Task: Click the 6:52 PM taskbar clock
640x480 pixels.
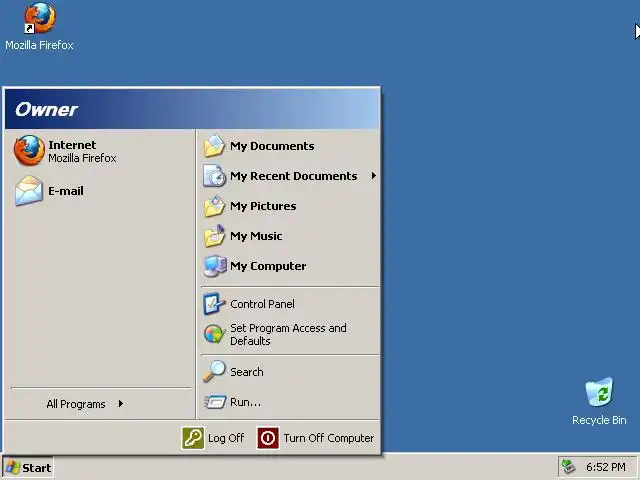Action: [x=606, y=467]
